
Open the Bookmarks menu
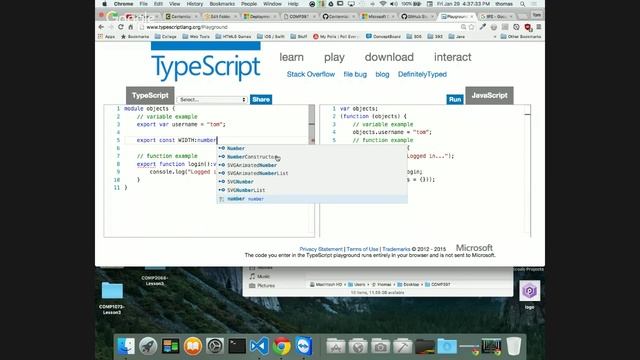click(x=222, y=4)
